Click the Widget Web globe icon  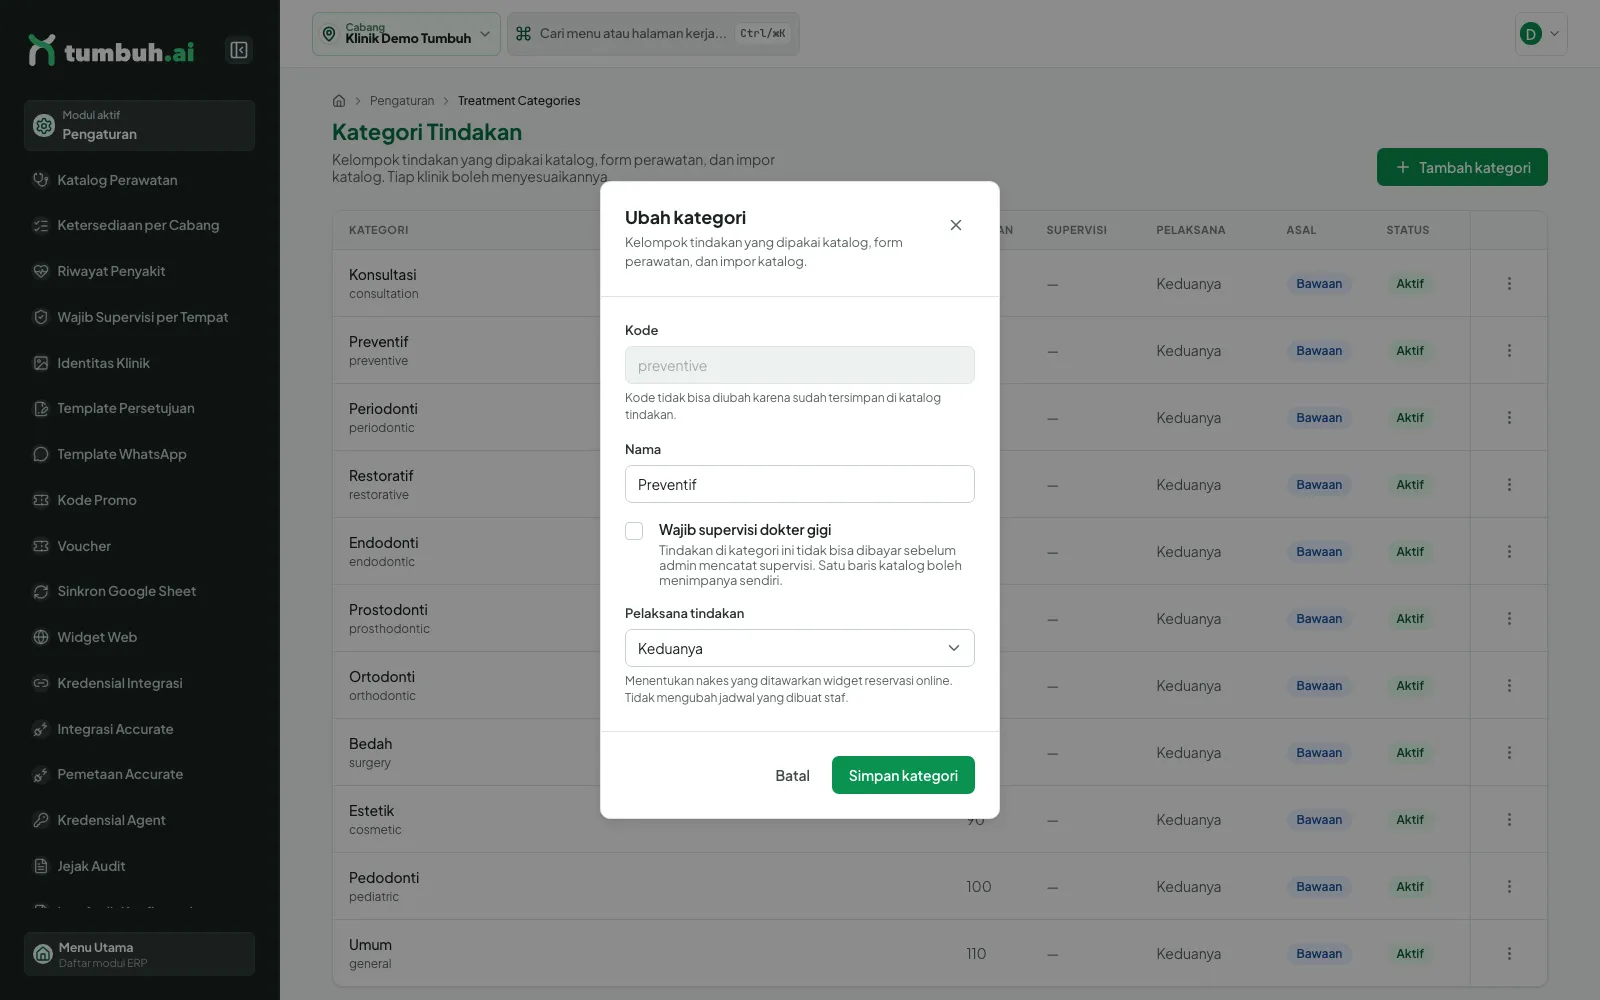pyautogui.click(x=41, y=637)
